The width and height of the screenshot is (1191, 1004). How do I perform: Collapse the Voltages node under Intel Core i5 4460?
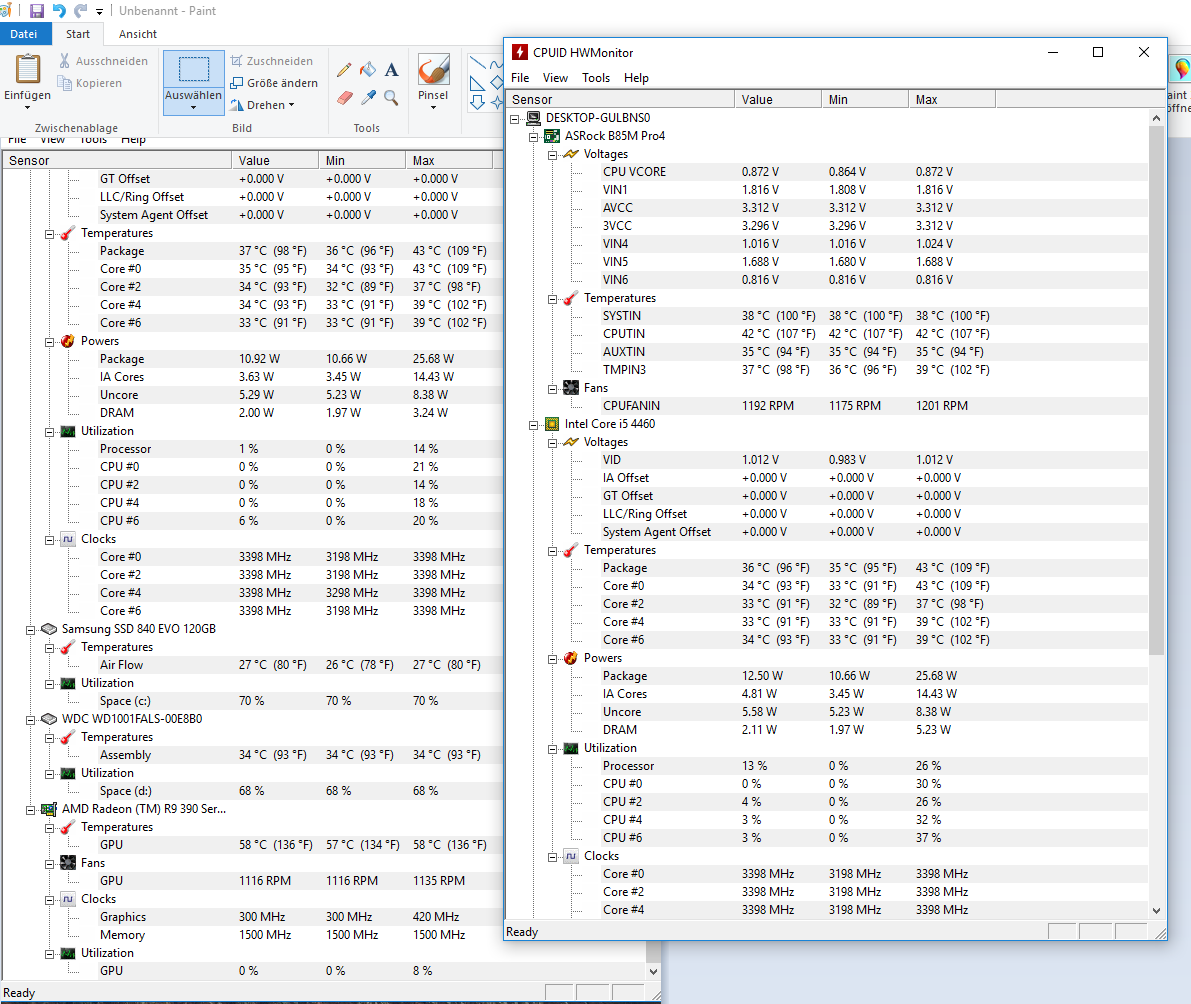point(553,443)
